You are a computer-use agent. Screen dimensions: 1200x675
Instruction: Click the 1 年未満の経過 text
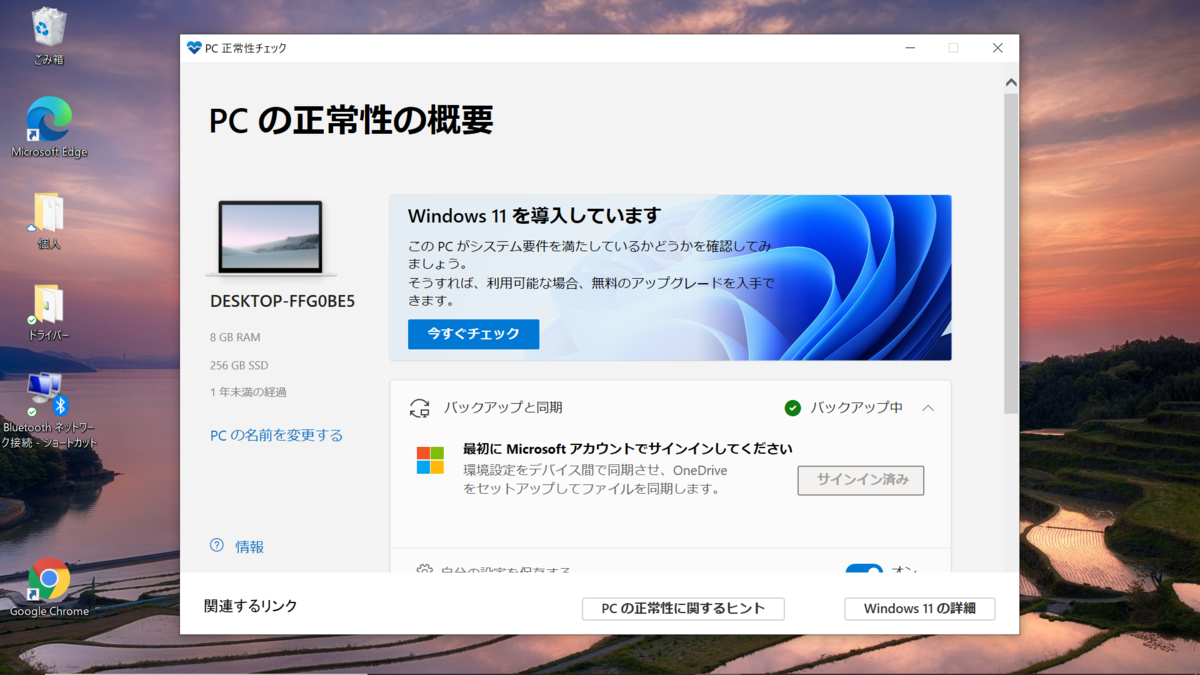tap(248, 392)
